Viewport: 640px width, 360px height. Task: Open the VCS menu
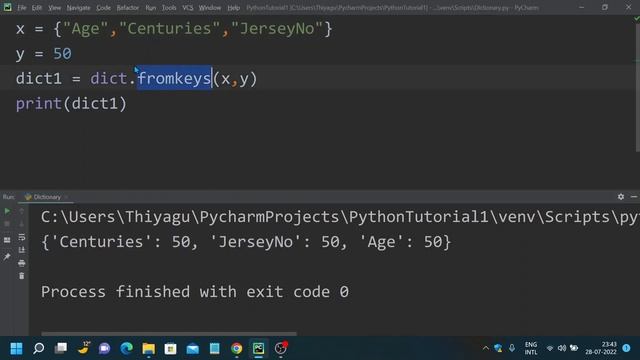point(188,8)
